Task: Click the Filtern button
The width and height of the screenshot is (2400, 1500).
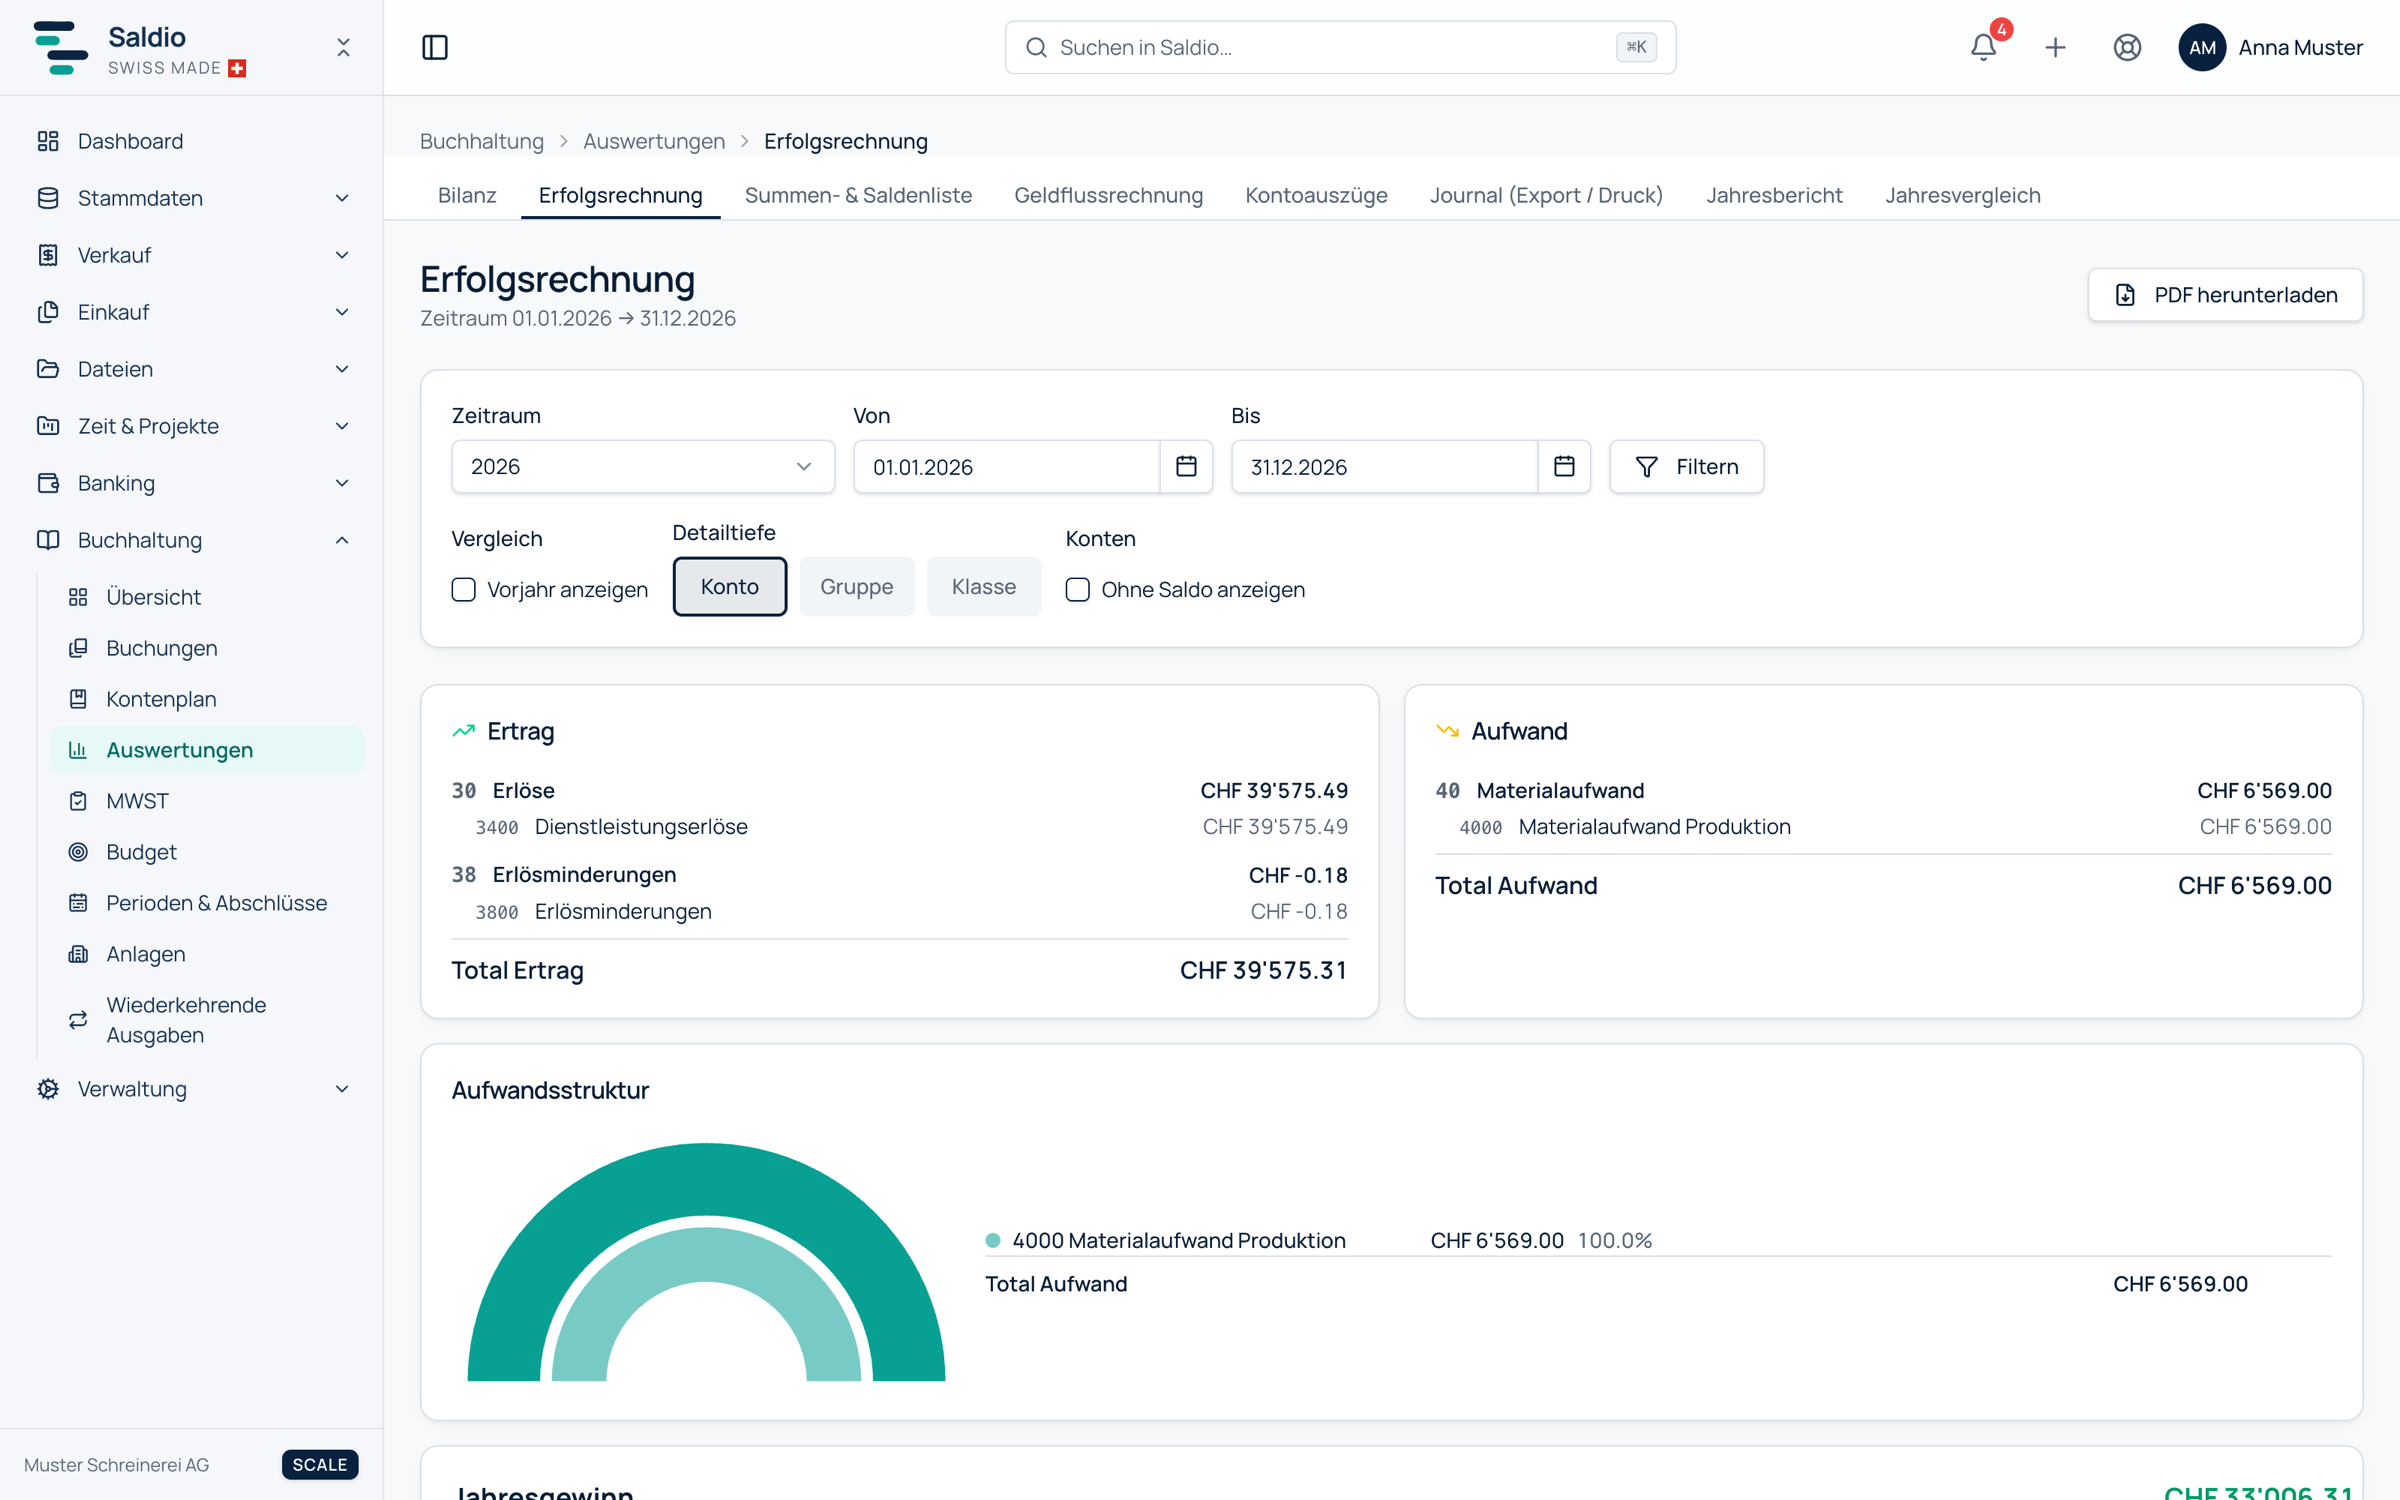Action: tap(1686, 466)
